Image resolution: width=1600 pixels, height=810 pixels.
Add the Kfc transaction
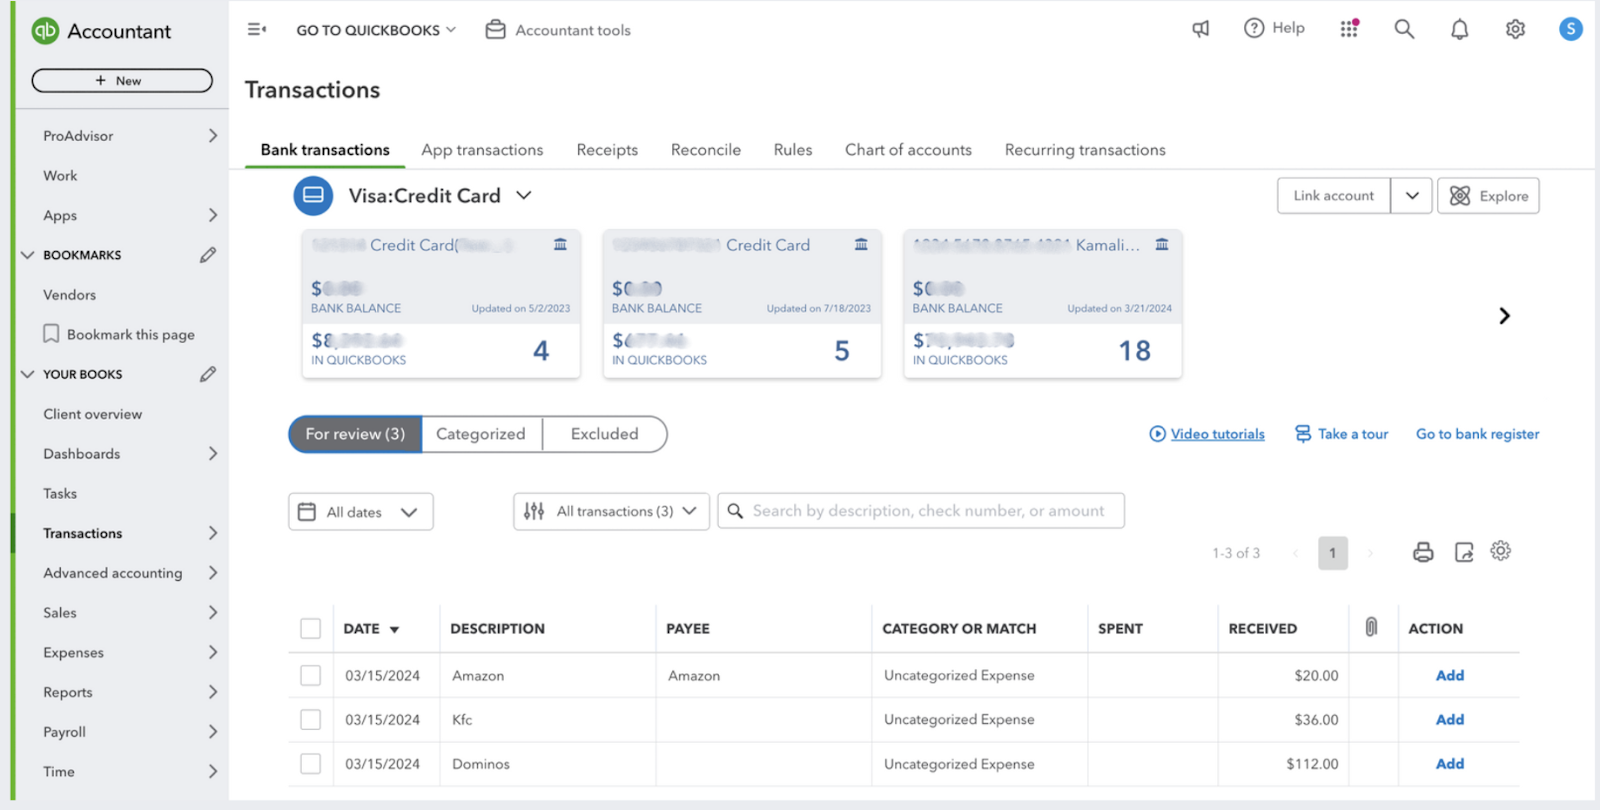pos(1450,719)
